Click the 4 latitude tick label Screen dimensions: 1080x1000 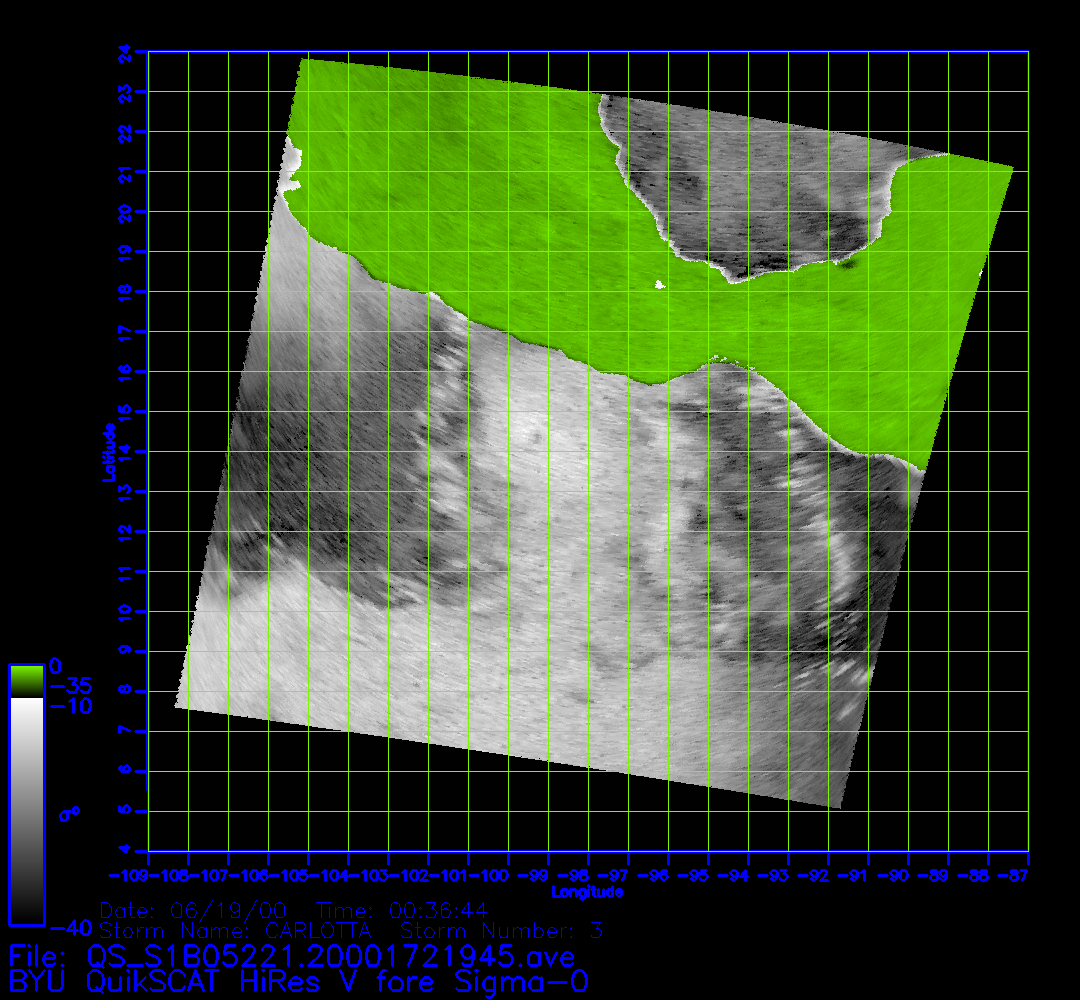124,851
